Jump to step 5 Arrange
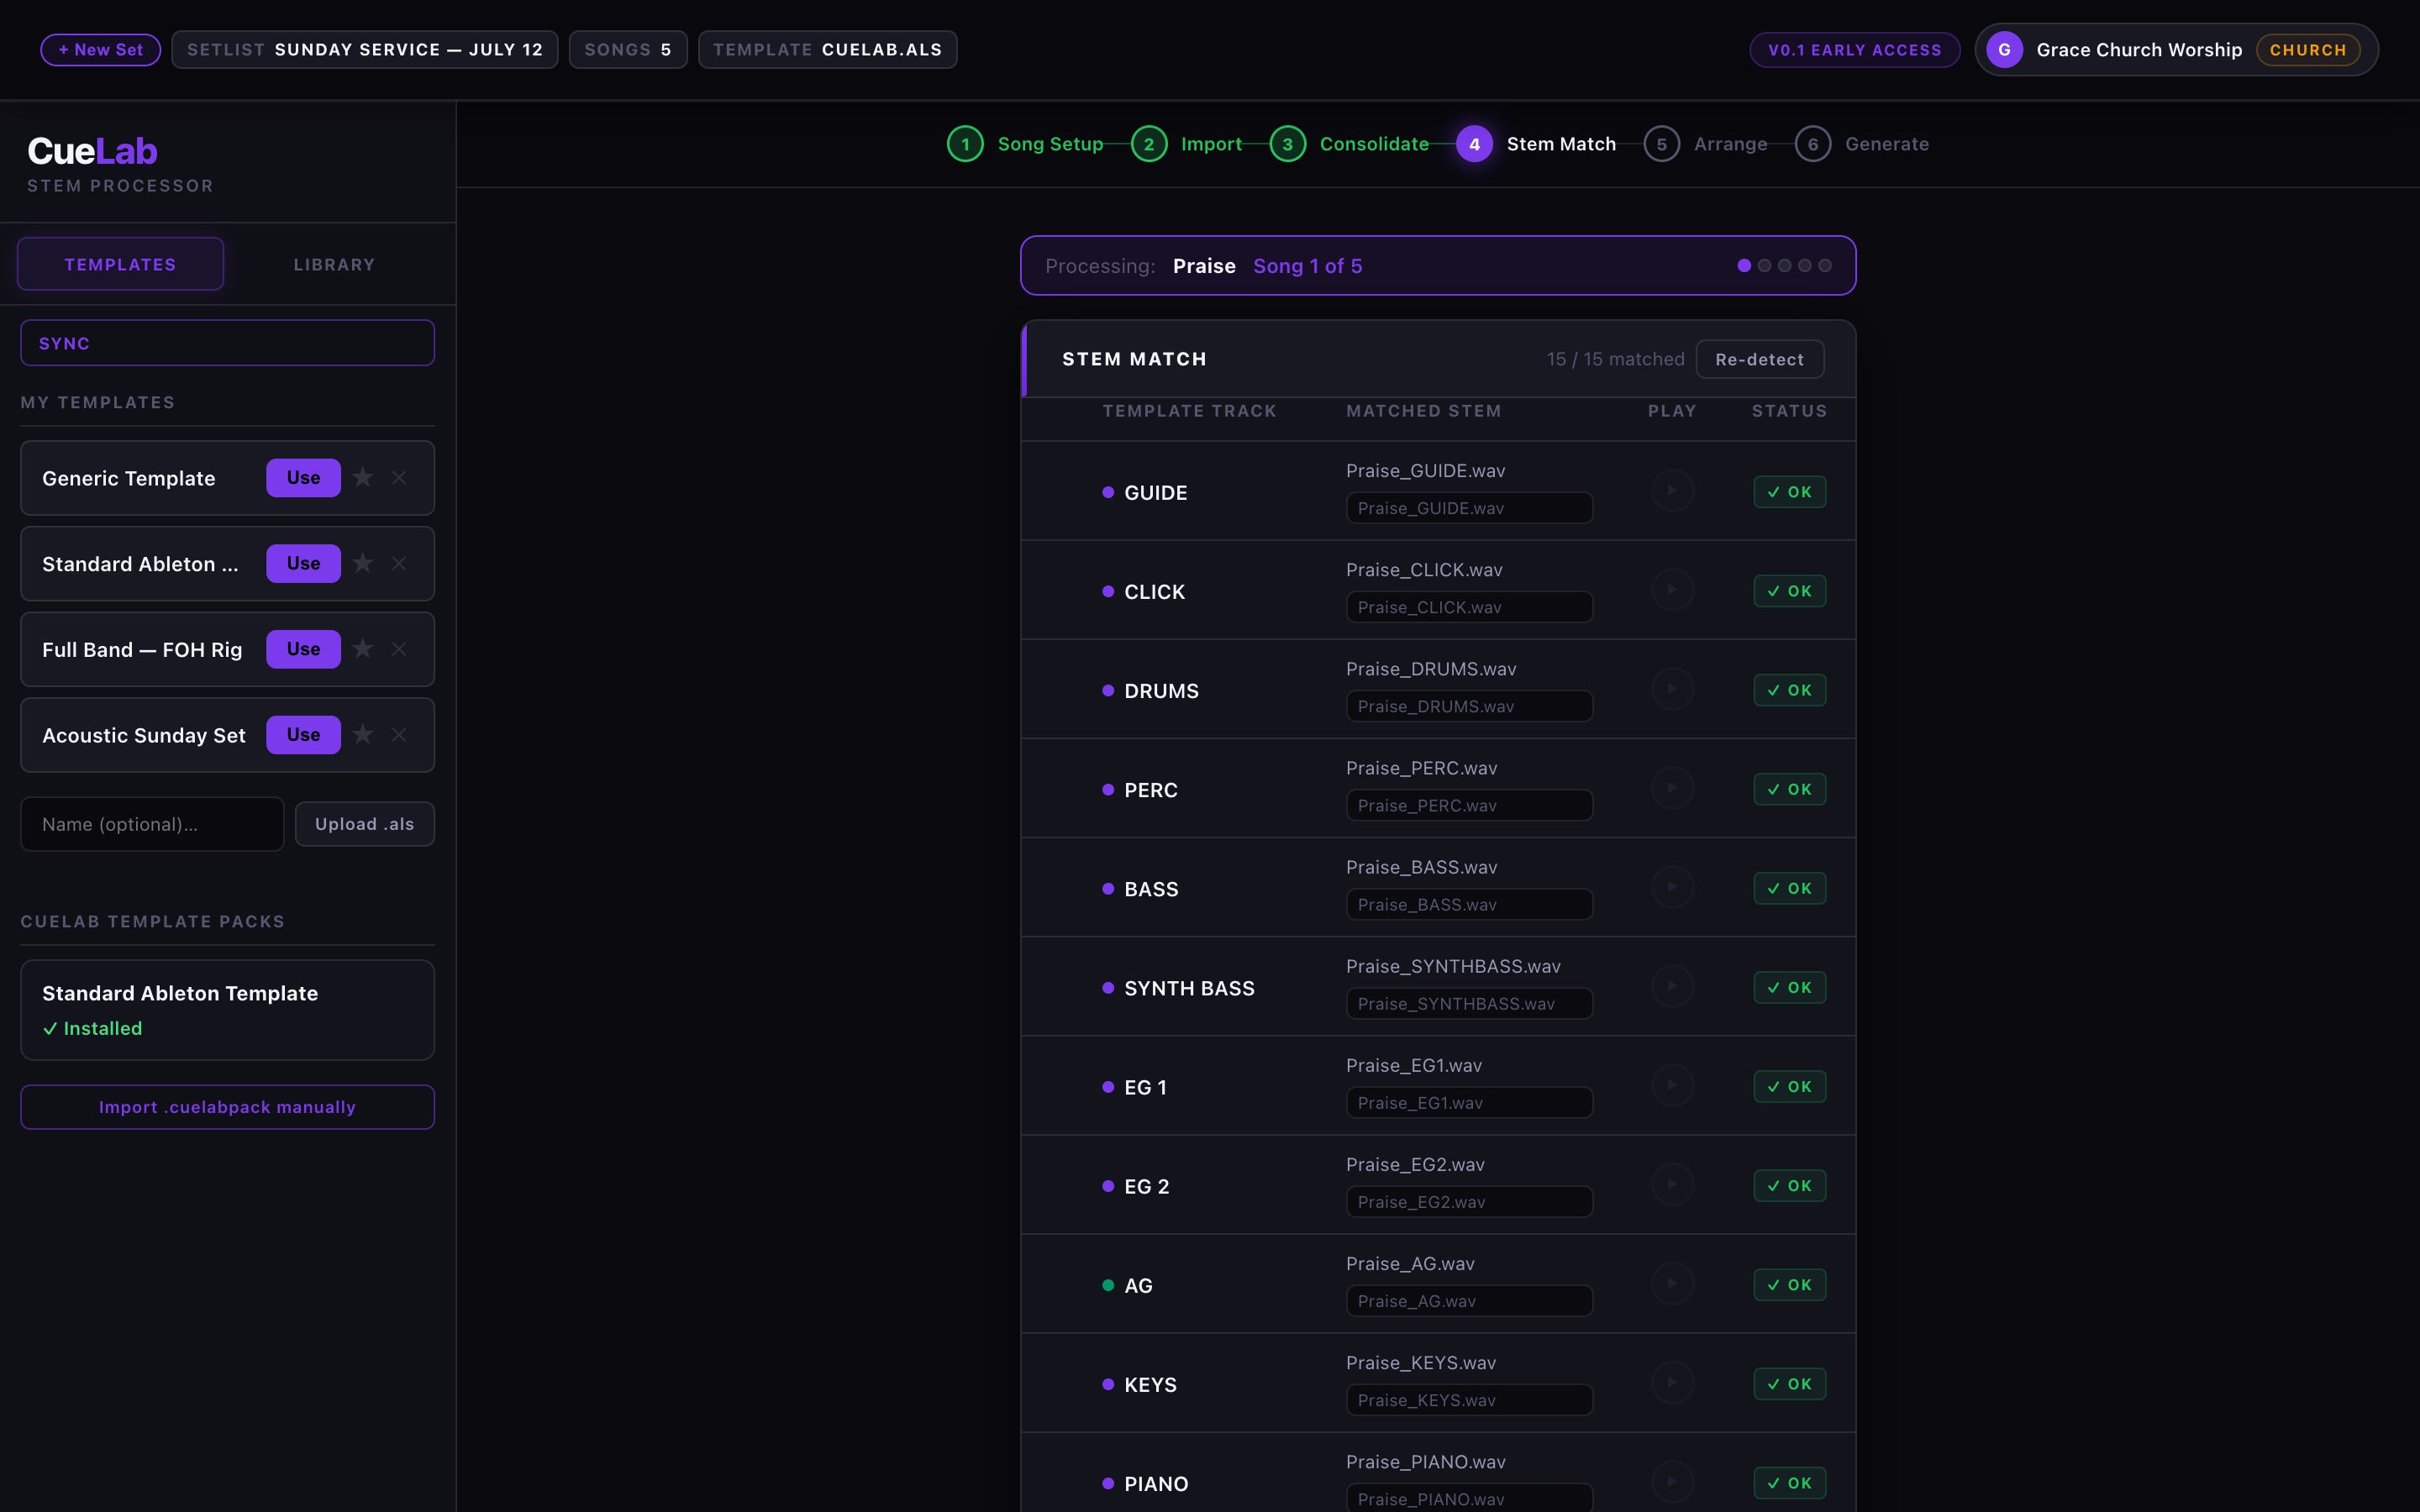This screenshot has height=1512, width=2420. 1705,144
